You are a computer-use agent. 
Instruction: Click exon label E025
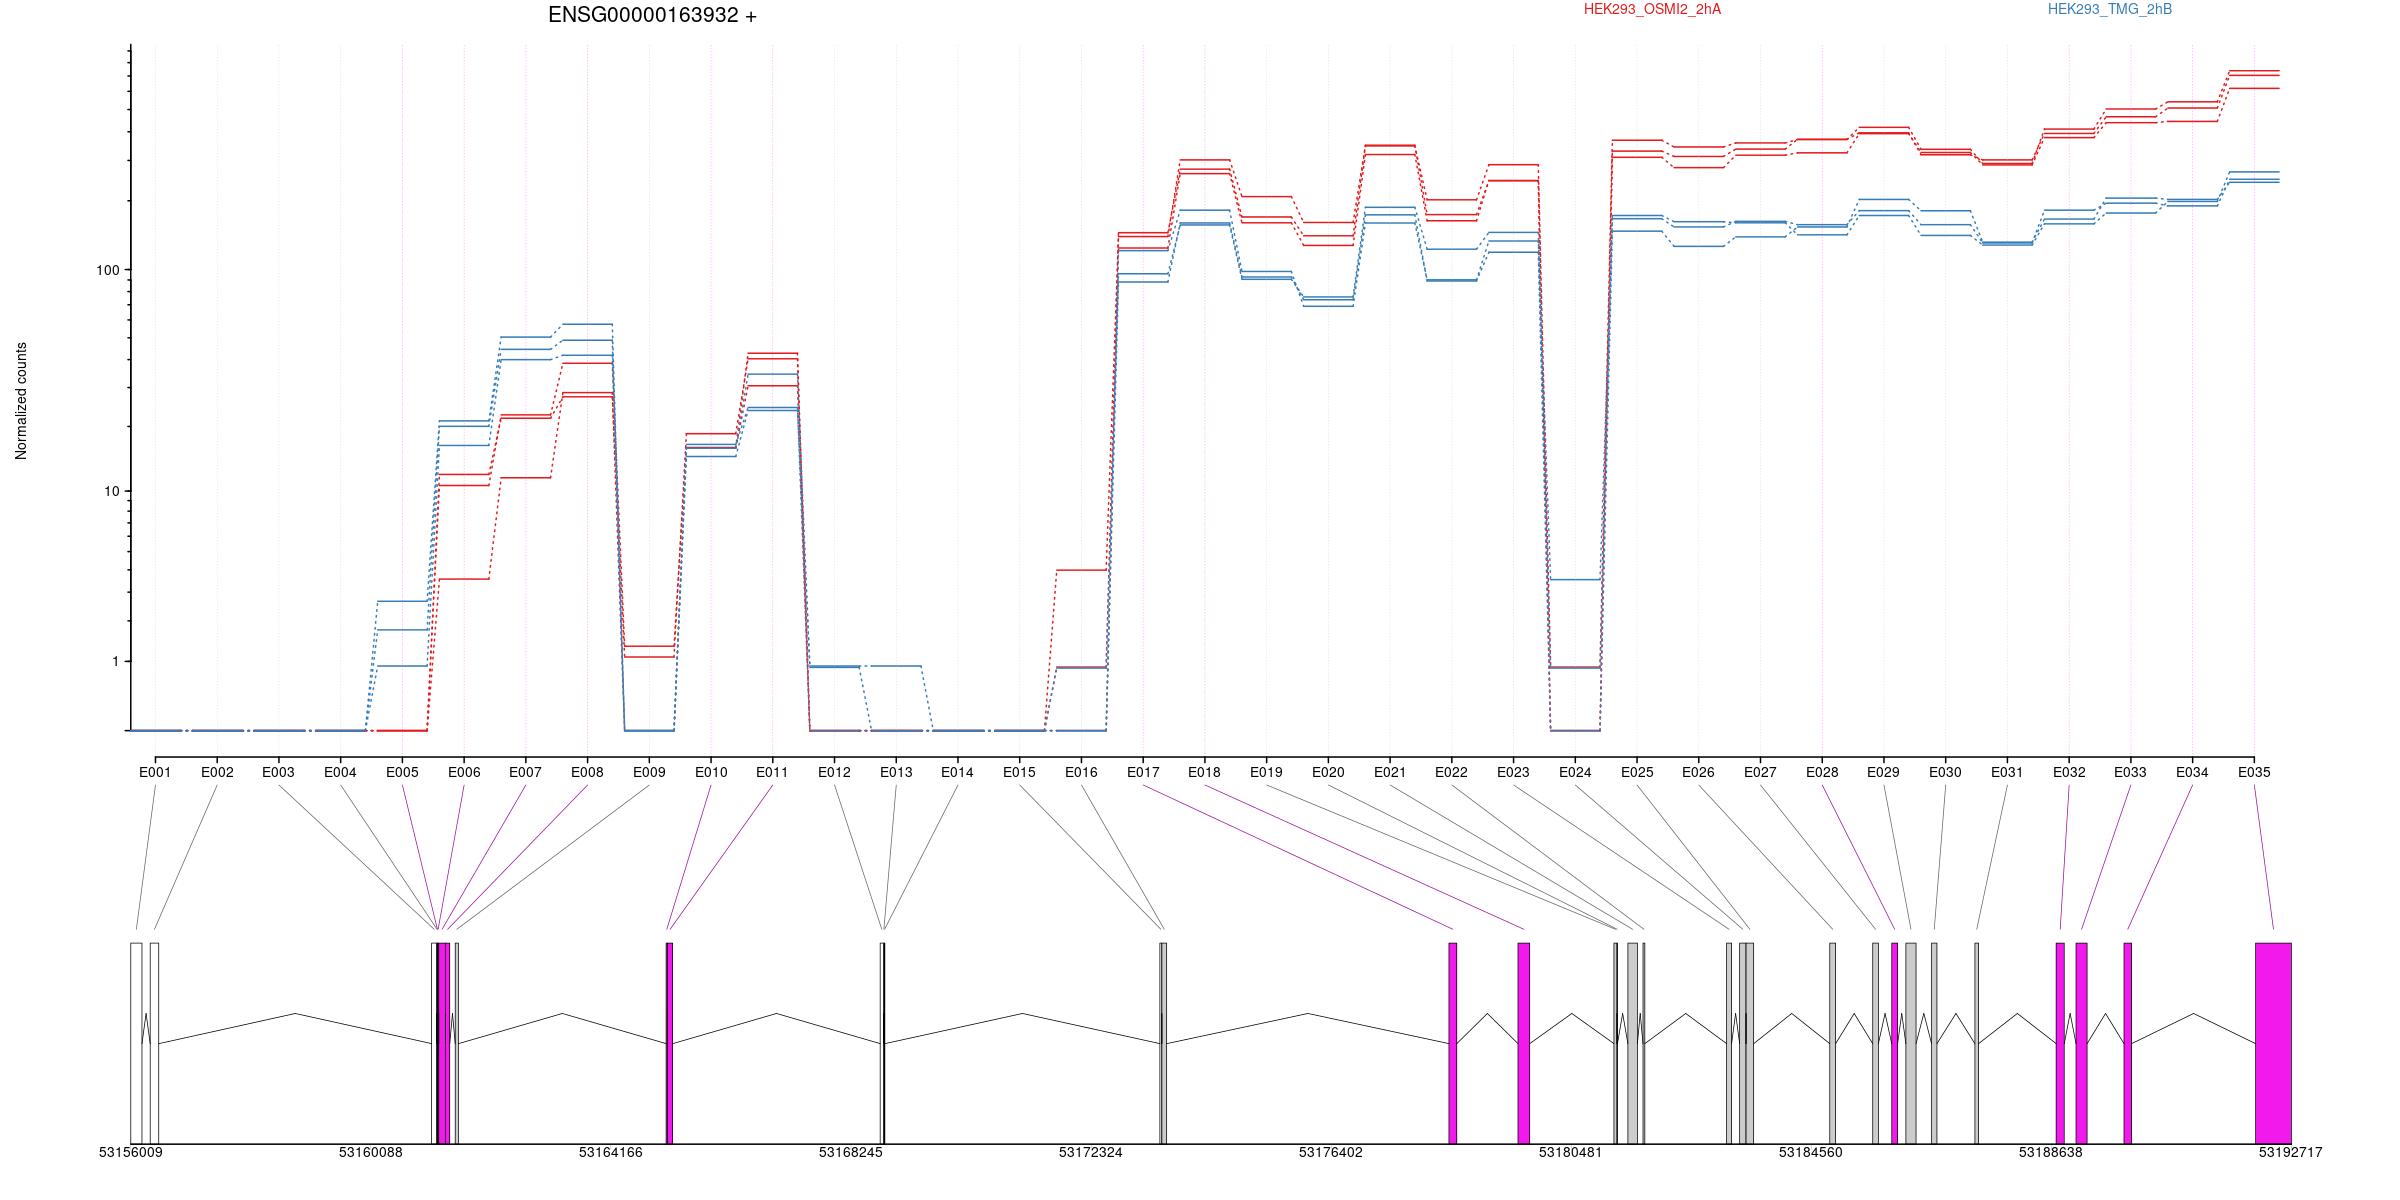1637,772
